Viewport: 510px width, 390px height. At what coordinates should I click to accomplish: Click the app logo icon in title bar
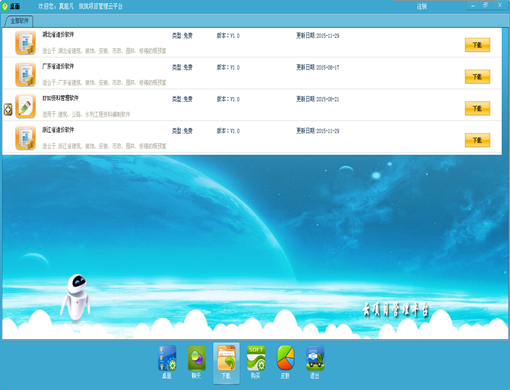point(5,6)
